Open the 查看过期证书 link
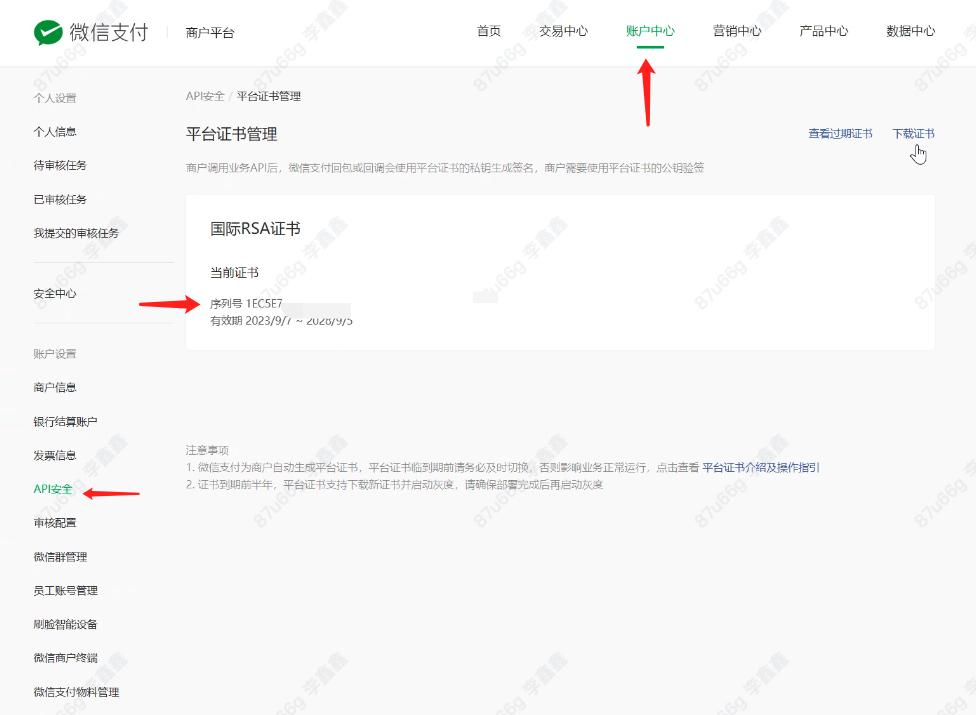The width and height of the screenshot is (976, 715). [840, 134]
